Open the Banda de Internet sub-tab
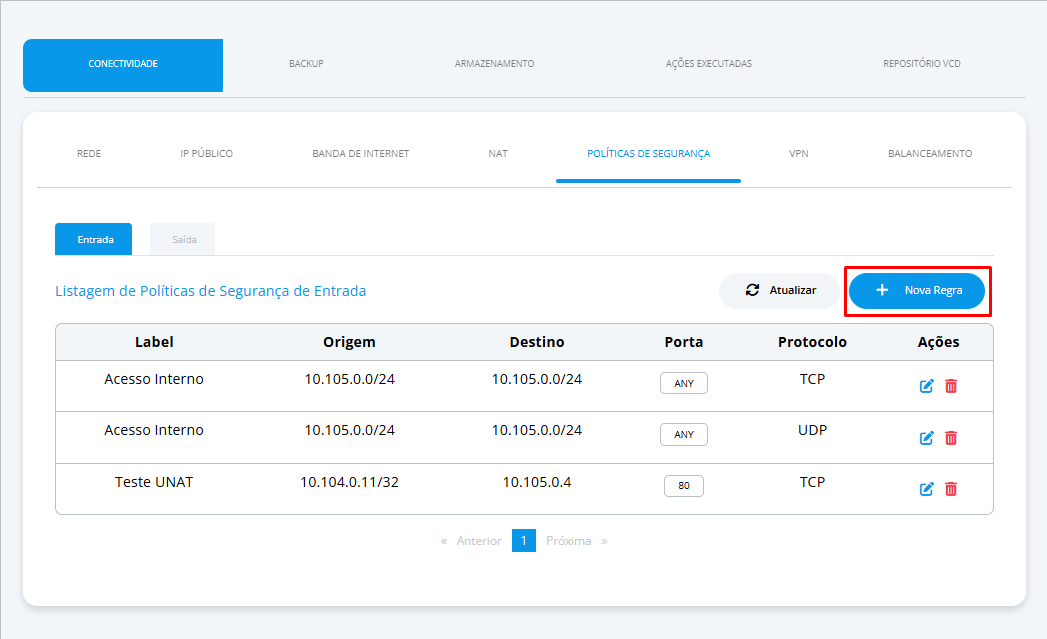 click(361, 154)
